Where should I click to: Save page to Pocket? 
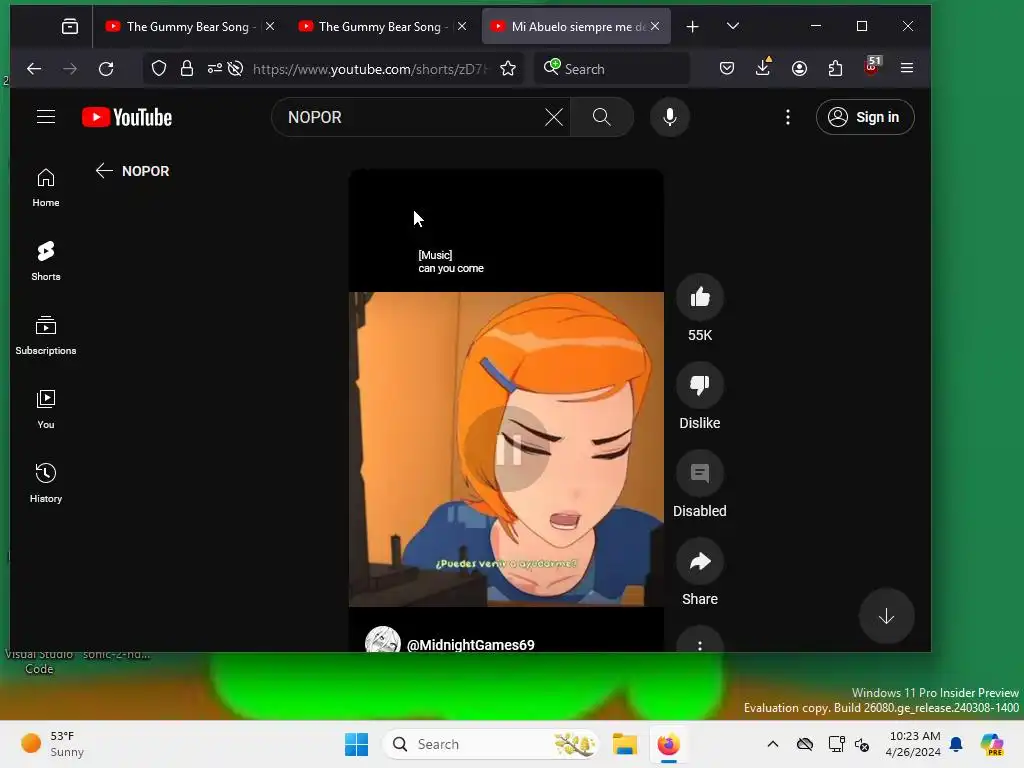pyautogui.click(x=727, y=69)
